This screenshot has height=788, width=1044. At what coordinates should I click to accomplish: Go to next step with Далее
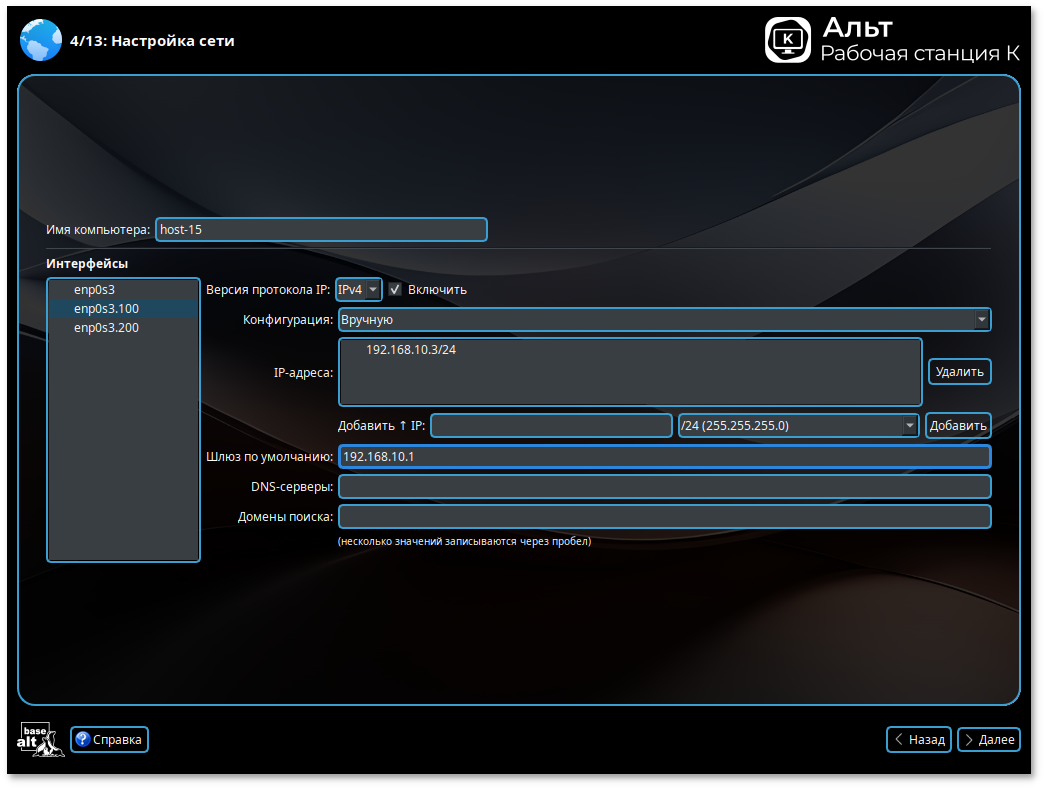point(988,740)
